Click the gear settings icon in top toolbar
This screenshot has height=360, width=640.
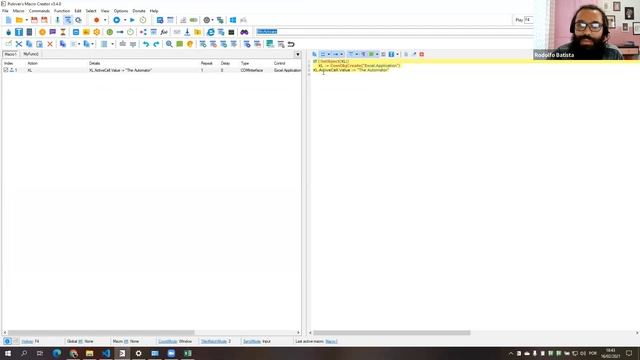tap(207, 20)
